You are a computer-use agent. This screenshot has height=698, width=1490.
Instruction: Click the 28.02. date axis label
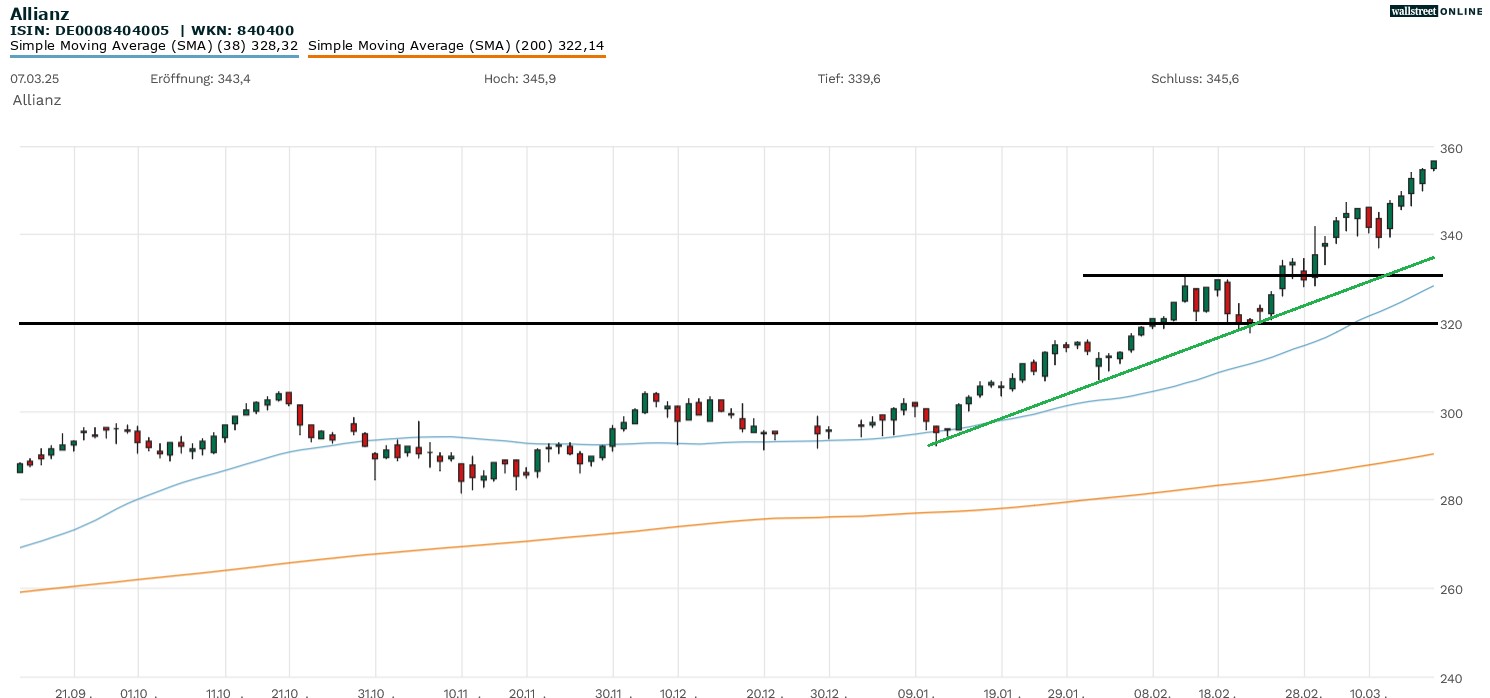(1303, 693)
